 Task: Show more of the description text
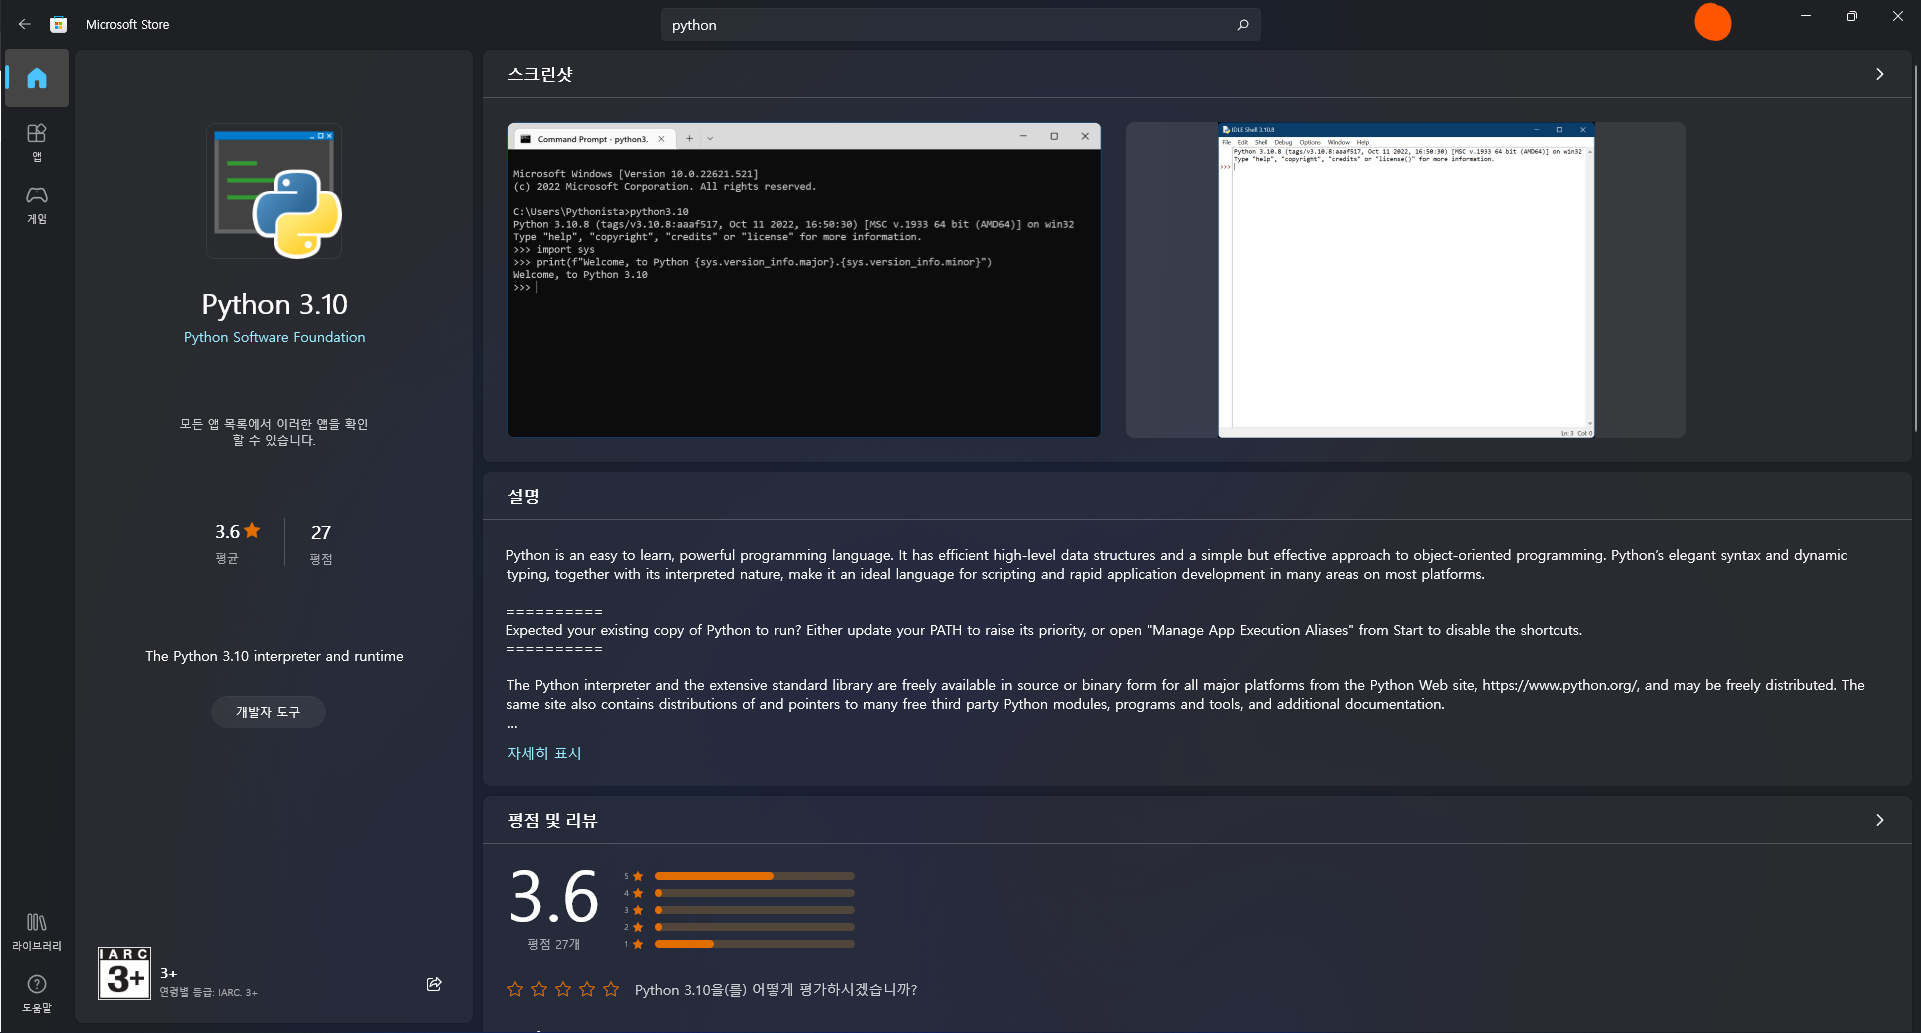pyautogui.click(x=544, y=753)
